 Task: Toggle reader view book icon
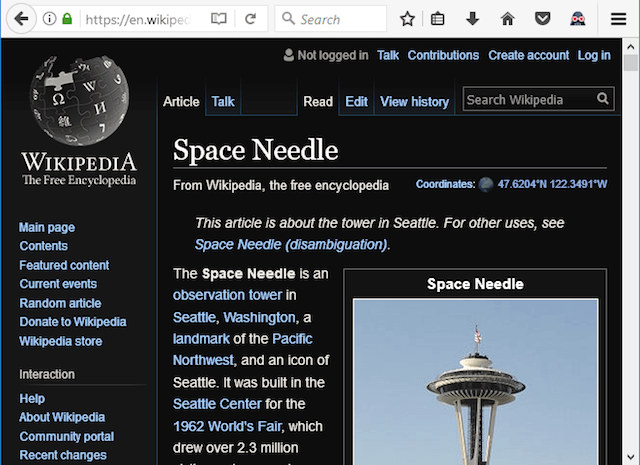(x=218, y=19)
